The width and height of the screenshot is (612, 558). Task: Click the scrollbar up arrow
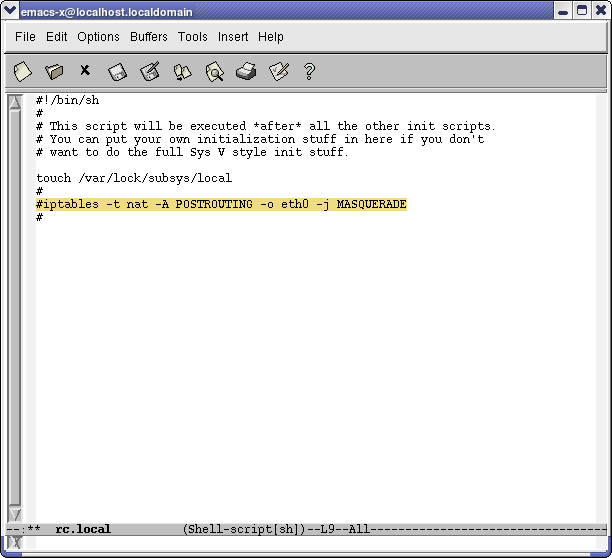click(x=15, y=102)
